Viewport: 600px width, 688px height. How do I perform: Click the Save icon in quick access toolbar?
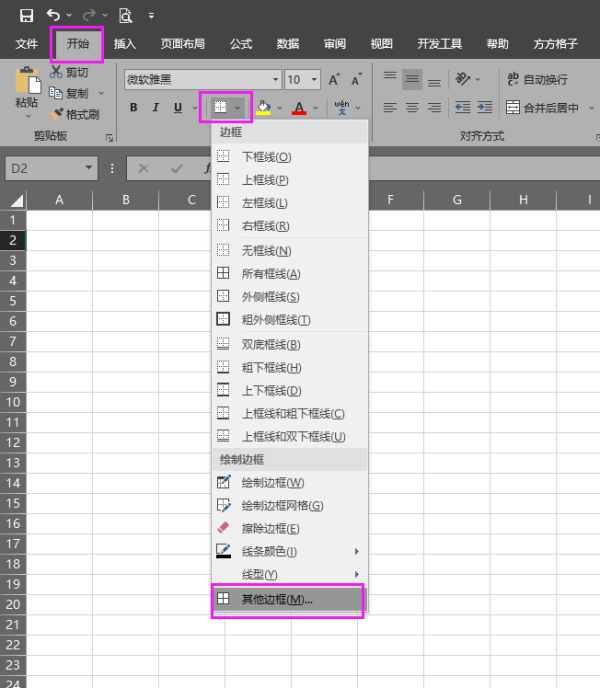26,16
